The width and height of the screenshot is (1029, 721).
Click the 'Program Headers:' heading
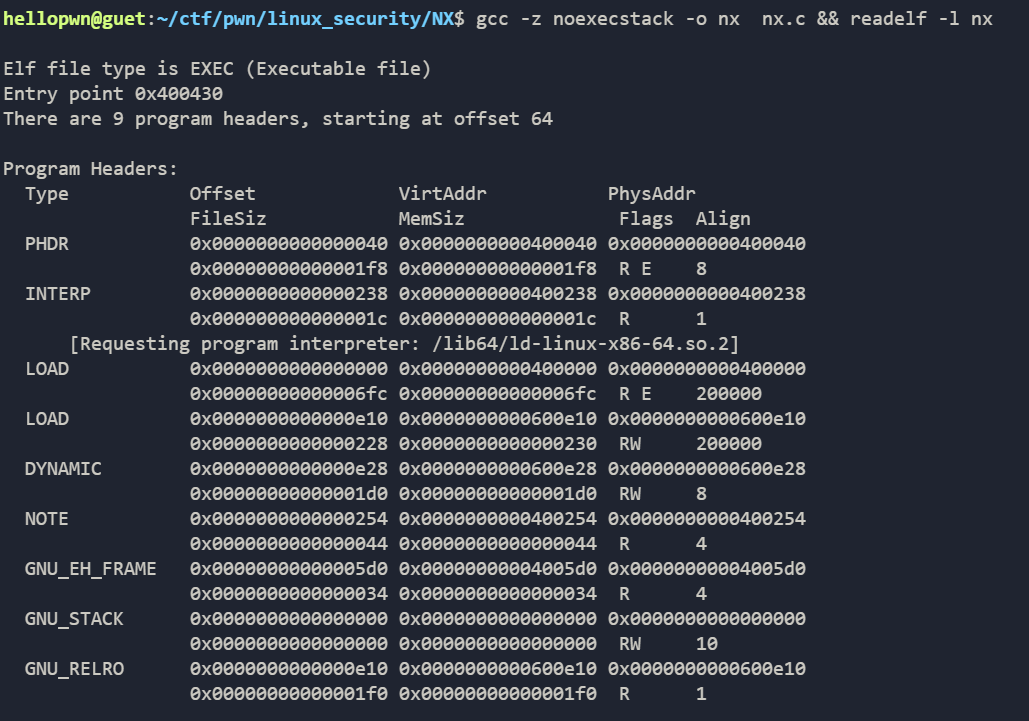pos(91,169)
